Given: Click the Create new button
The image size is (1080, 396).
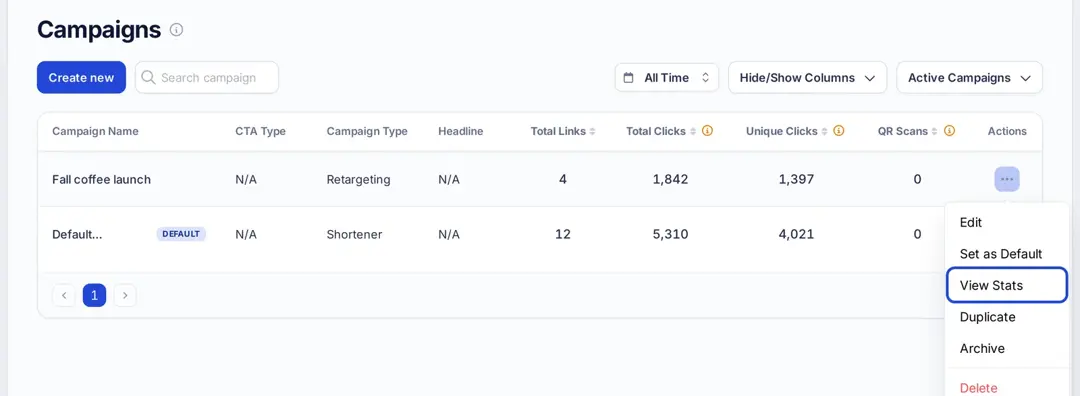Looking at the screenshot, I should click(x=81, y=77).
